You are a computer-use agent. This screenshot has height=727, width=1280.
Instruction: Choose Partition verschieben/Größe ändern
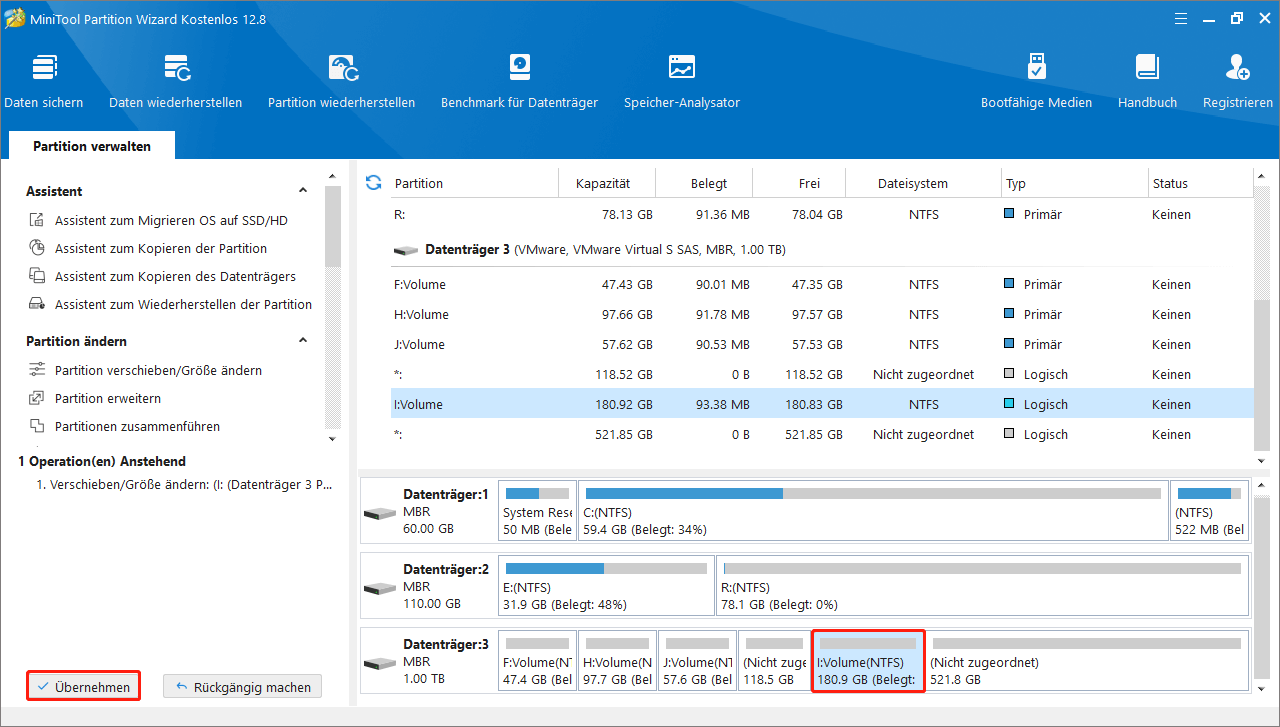(x=158, y=371)
